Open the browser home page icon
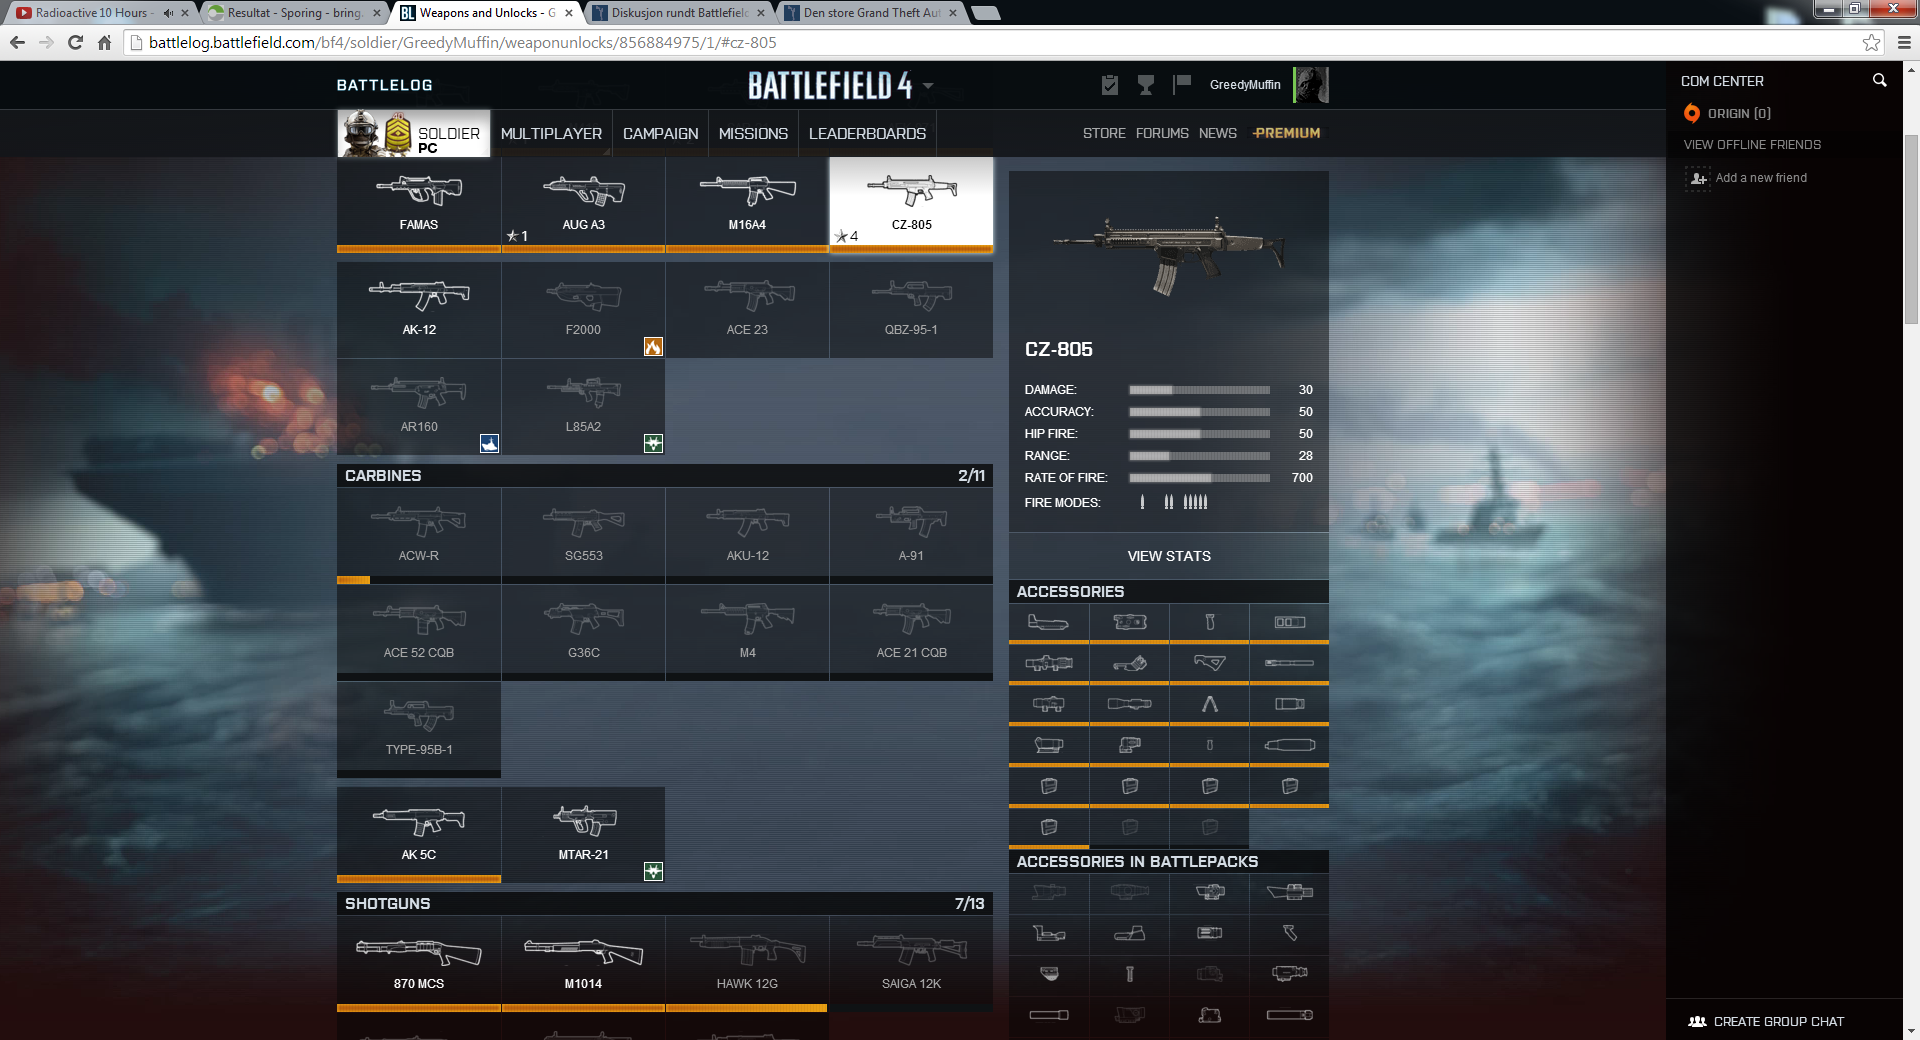The width and height of the screenshot is (1920, 1040). (x=104, y=42)
